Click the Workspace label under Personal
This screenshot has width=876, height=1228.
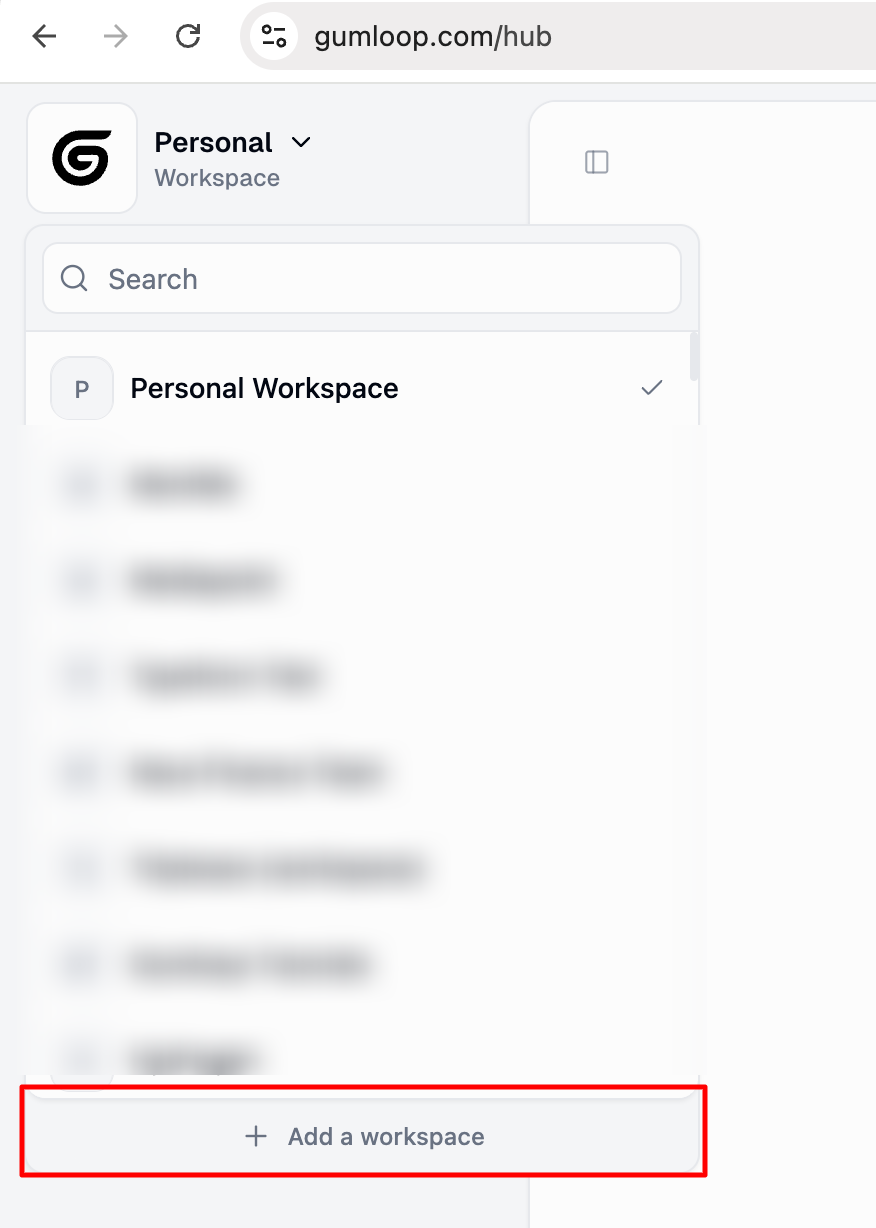[x=217, y=178]
